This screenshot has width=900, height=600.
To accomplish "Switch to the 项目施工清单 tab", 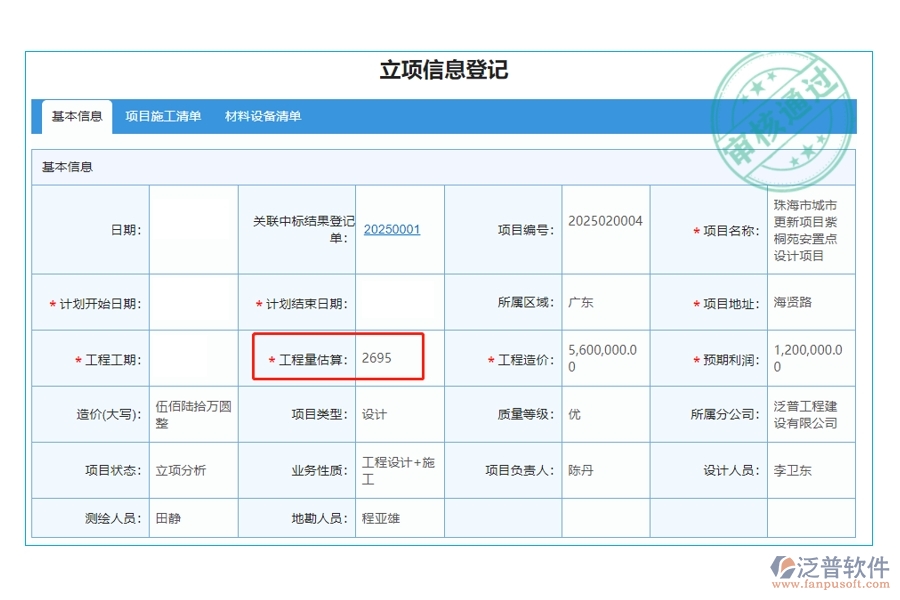I will 165,116.
